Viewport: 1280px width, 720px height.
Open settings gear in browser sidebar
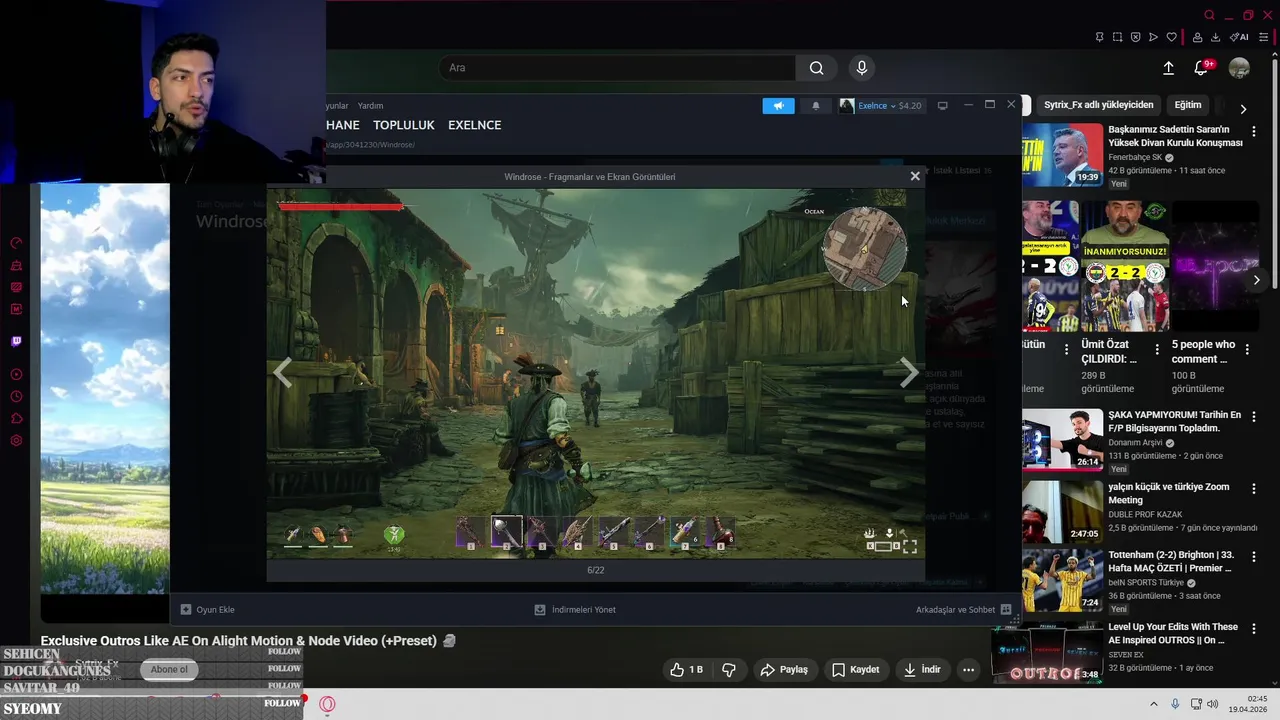pyautogui.click(x=16, y=441)
